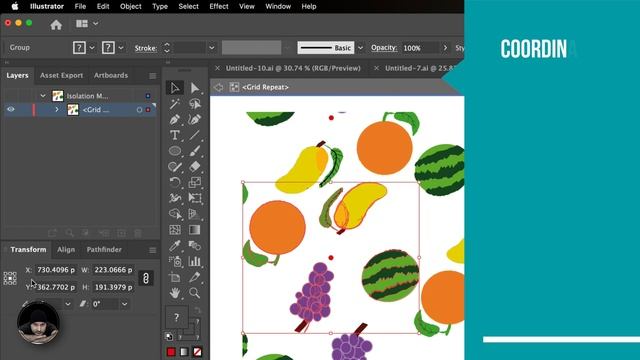The height and width of the screenshot is (360, 640).
Task: Open the Layers panel options menu
Action: (152, 76)
